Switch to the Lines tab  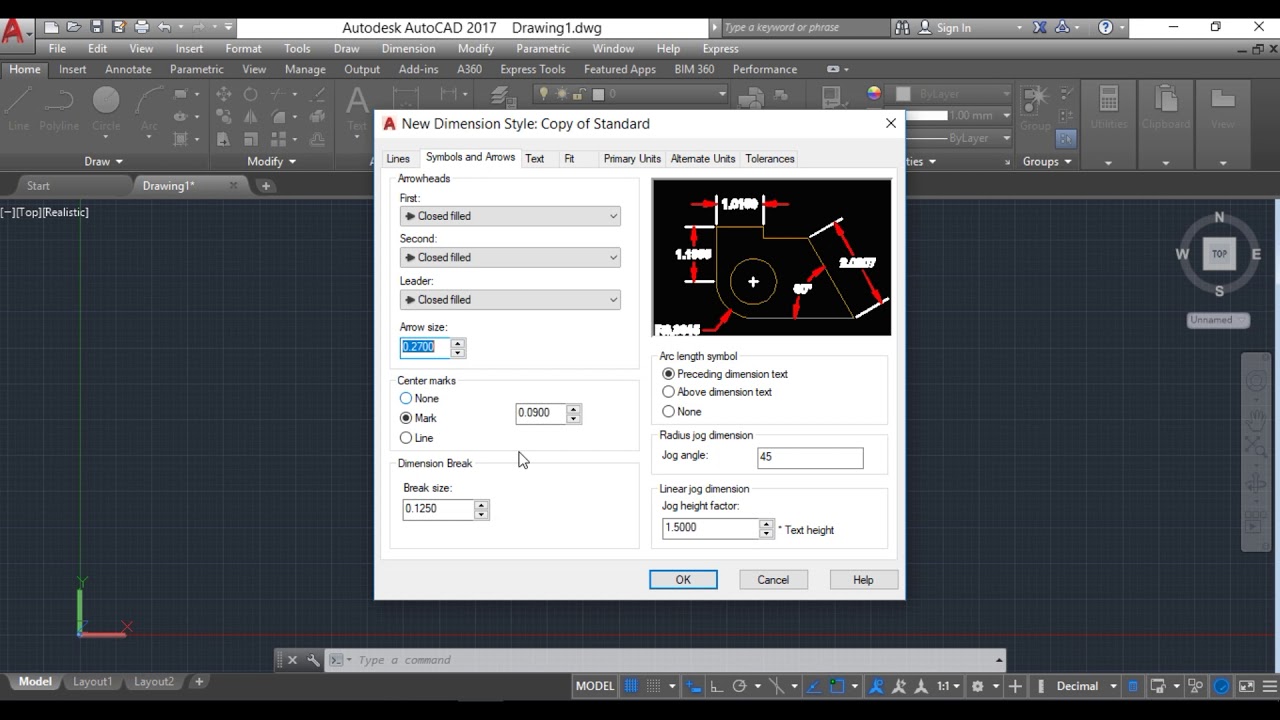click(x=398, y=159)
